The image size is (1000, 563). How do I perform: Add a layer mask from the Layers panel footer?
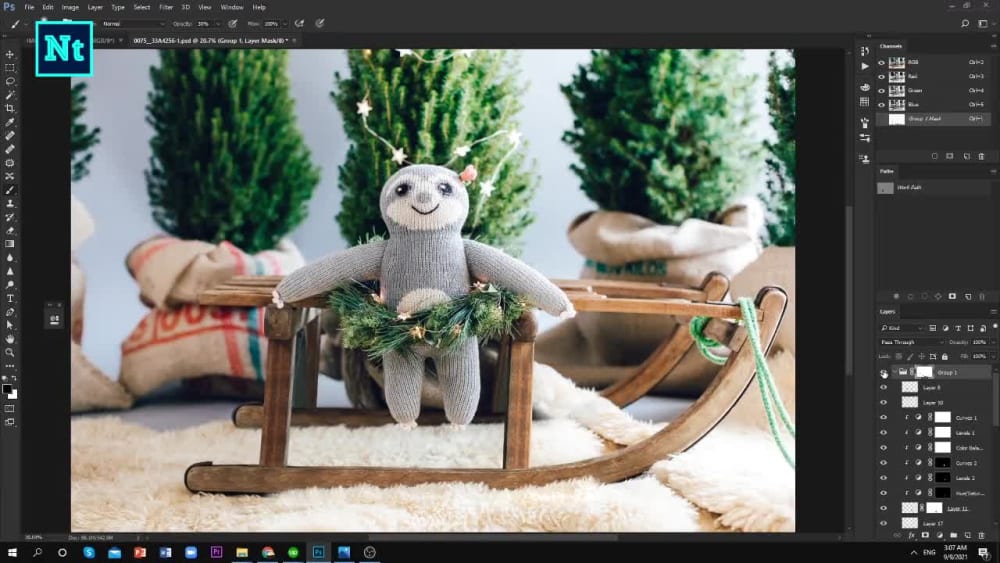925,536
